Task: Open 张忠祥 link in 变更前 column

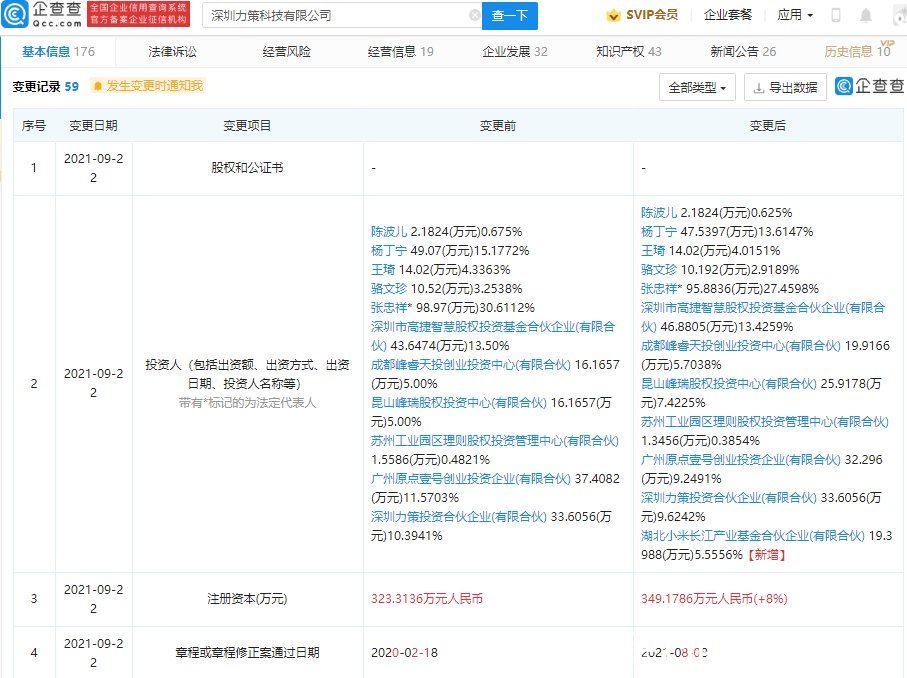Action: point(389,308)
